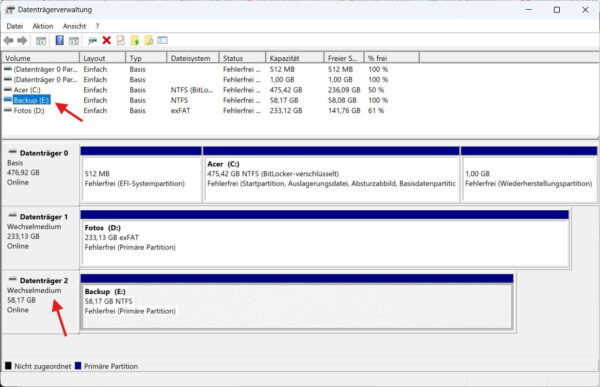Minimize the Datenträgerverwaltung window
This screenshot has width=600, height=387.
(x=529, y=10)
